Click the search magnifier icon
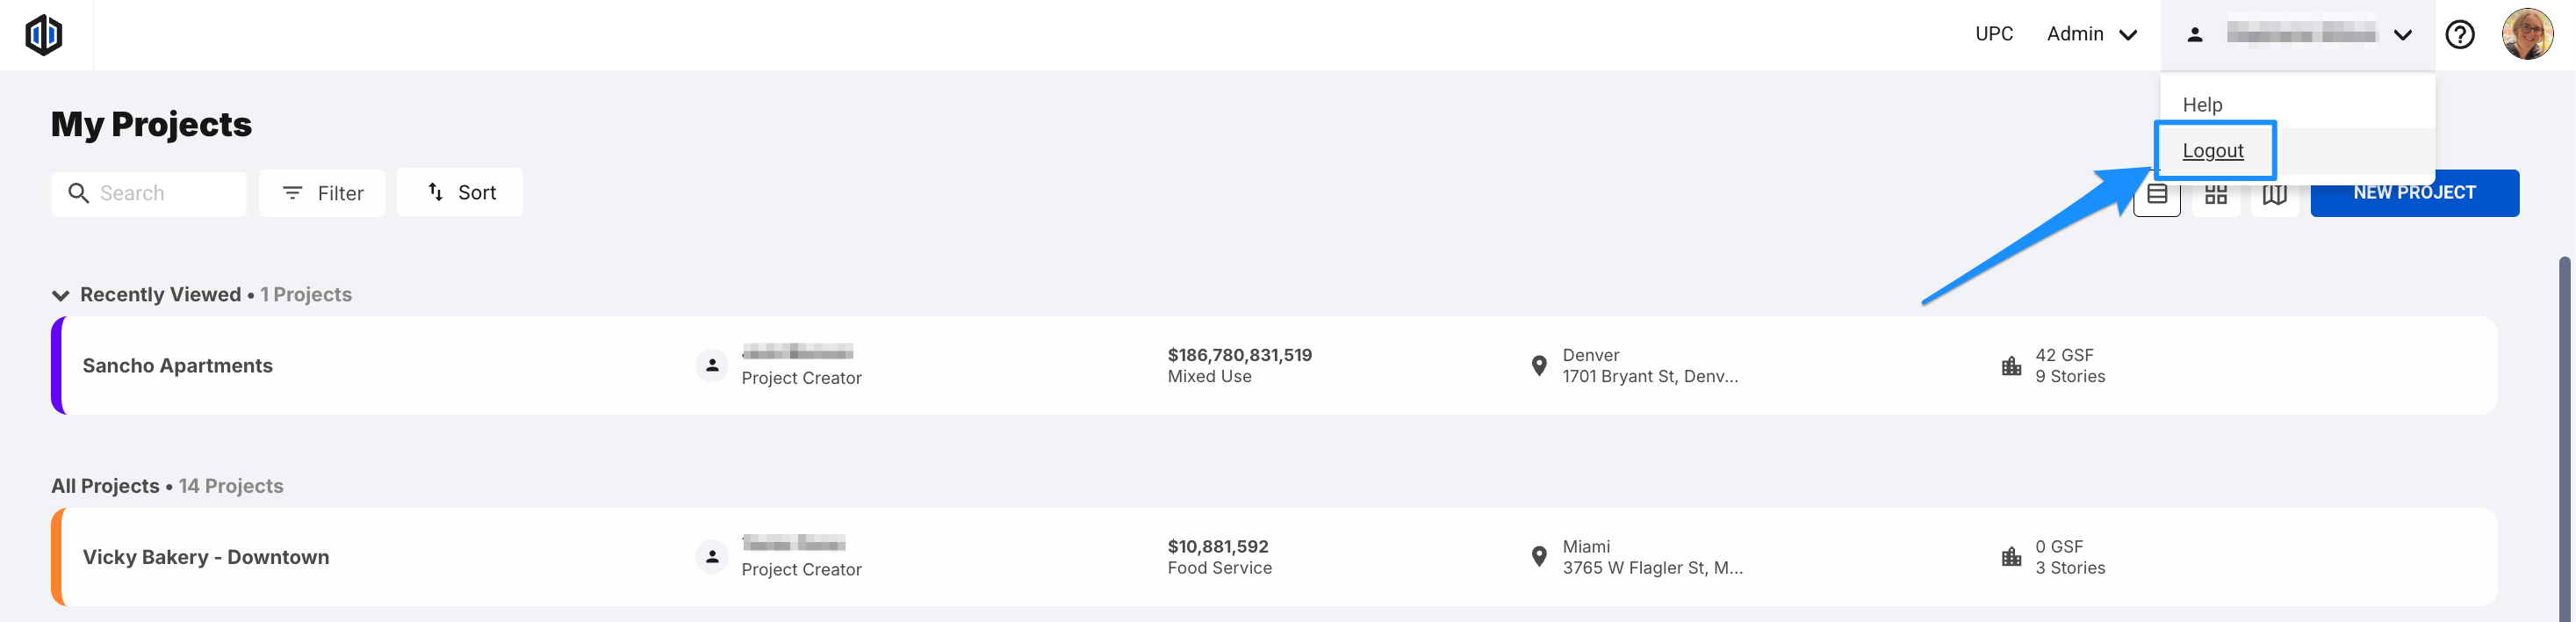 click(x=78, y=193)
